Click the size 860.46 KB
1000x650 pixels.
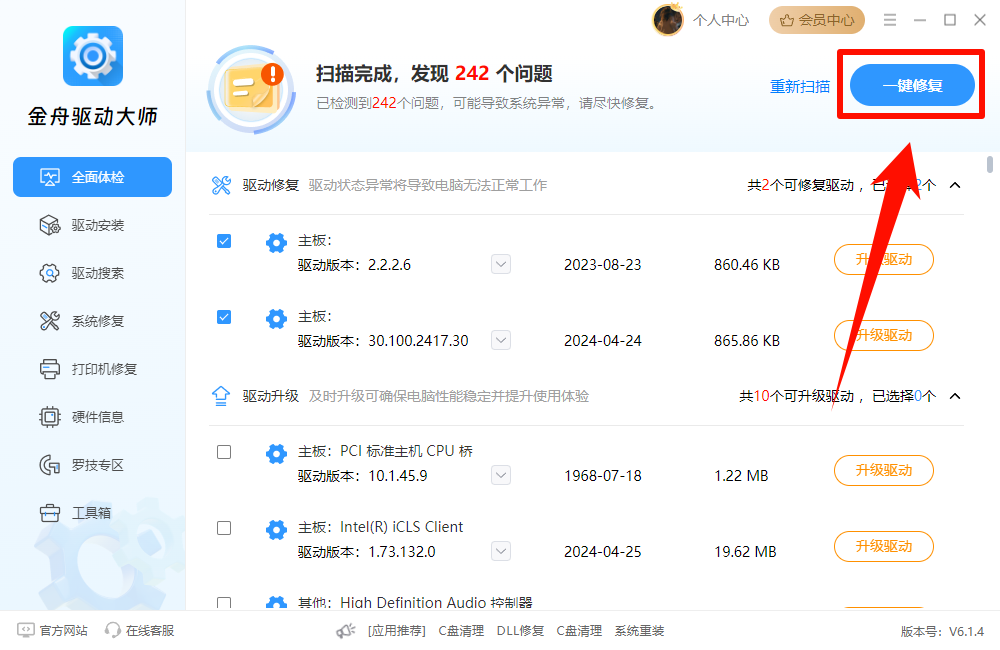(x=747, y=265)
